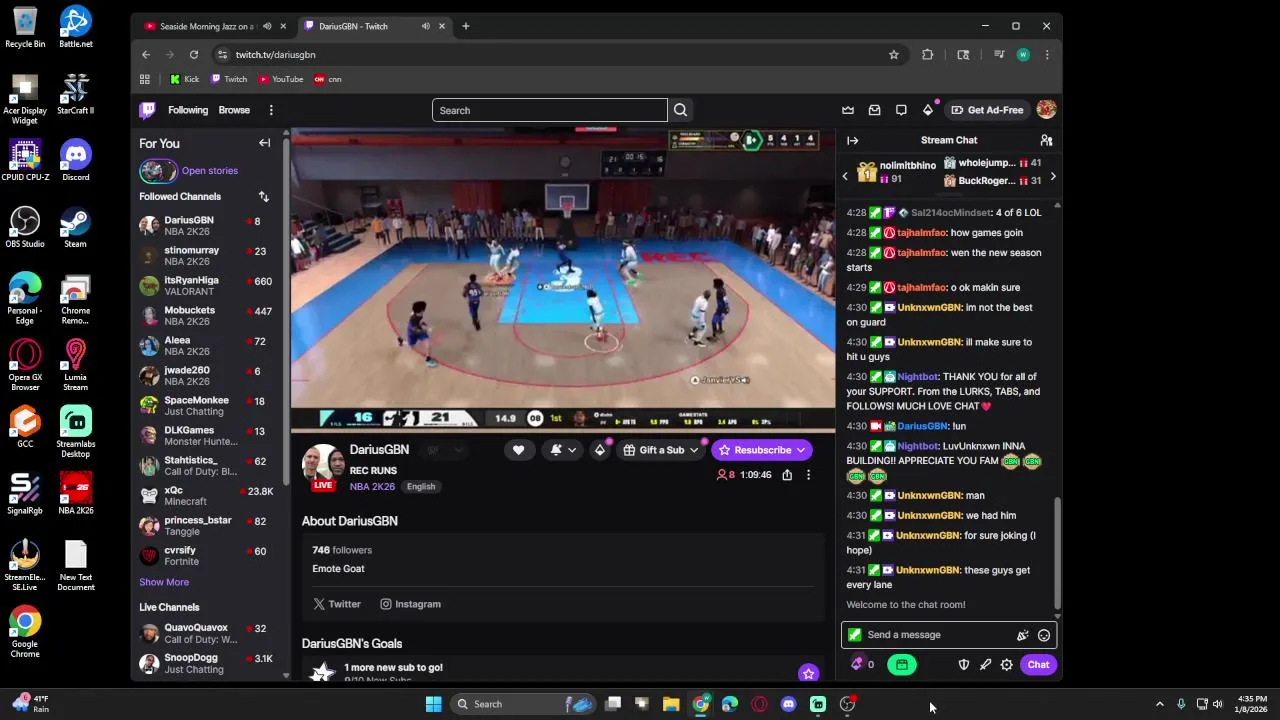This screenshot has width=1280, height=720.
Task: Reload the page in Chrome
Action: (x=194, y=55)
